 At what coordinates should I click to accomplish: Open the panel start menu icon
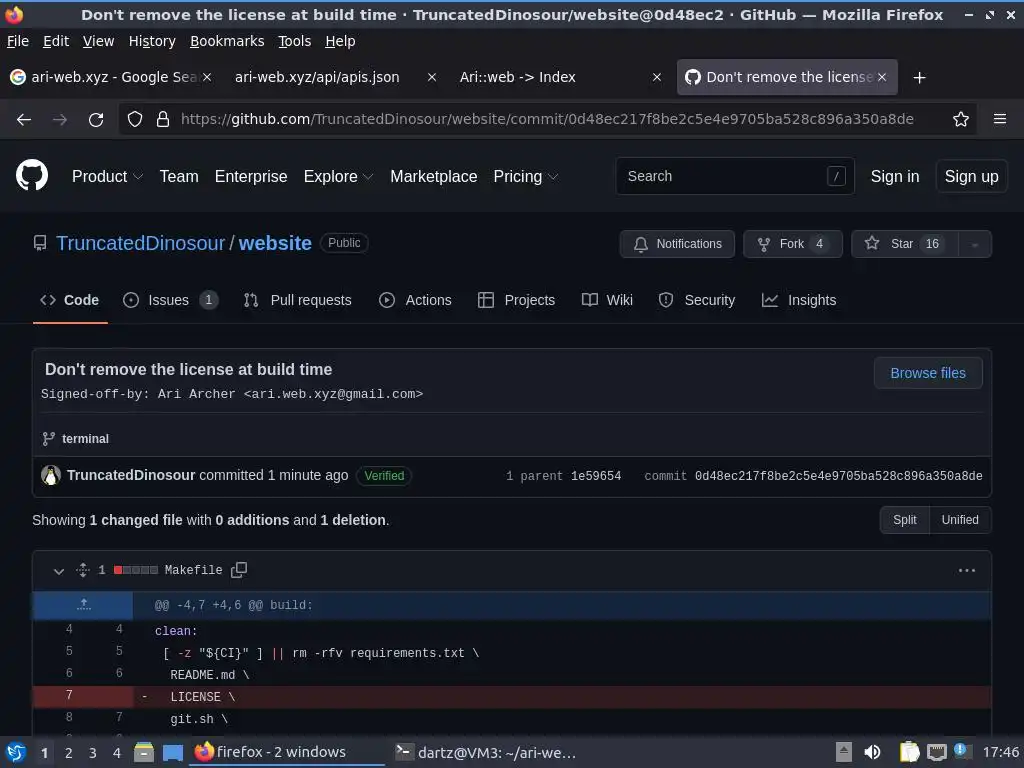16,752
